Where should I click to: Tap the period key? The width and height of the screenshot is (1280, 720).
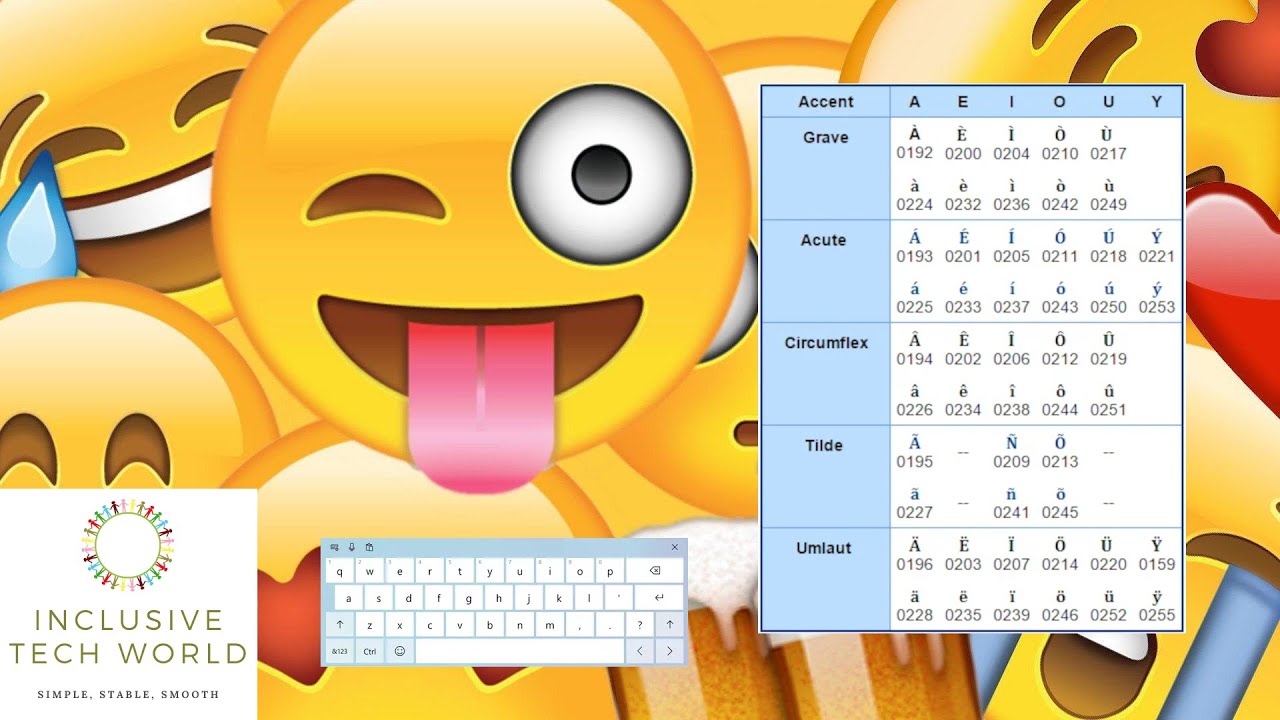(610, 624)
